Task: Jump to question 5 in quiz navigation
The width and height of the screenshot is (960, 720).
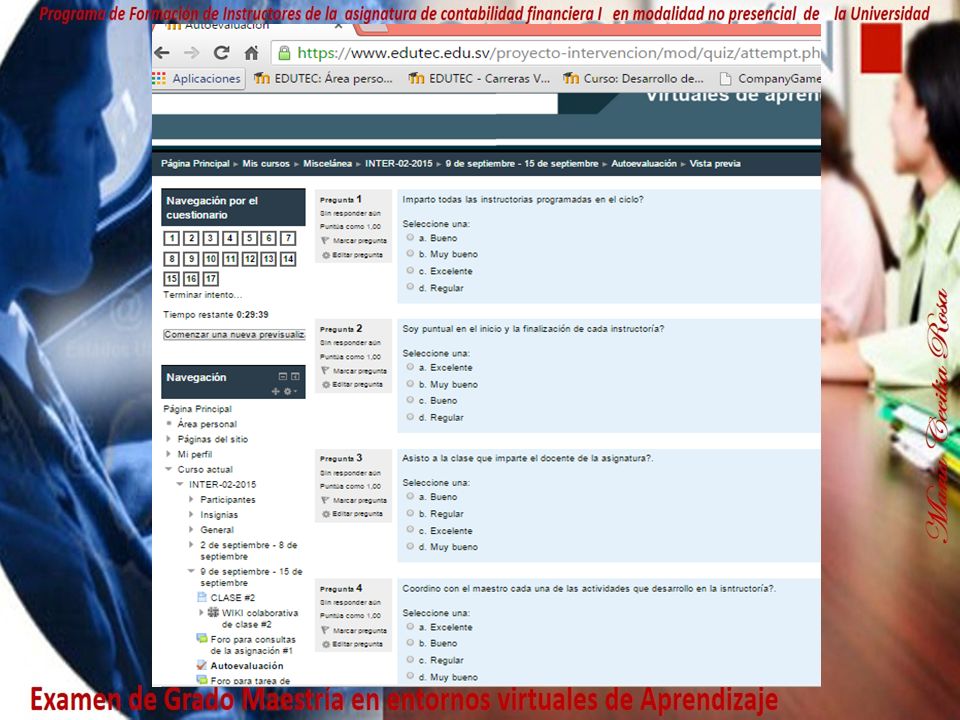Action: 249,239
